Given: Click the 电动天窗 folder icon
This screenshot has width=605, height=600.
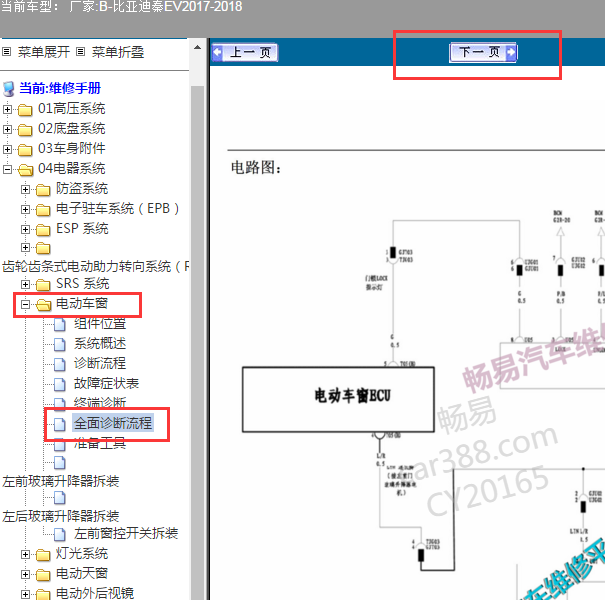Looking at the screenshot, I should tap(43, 575).
